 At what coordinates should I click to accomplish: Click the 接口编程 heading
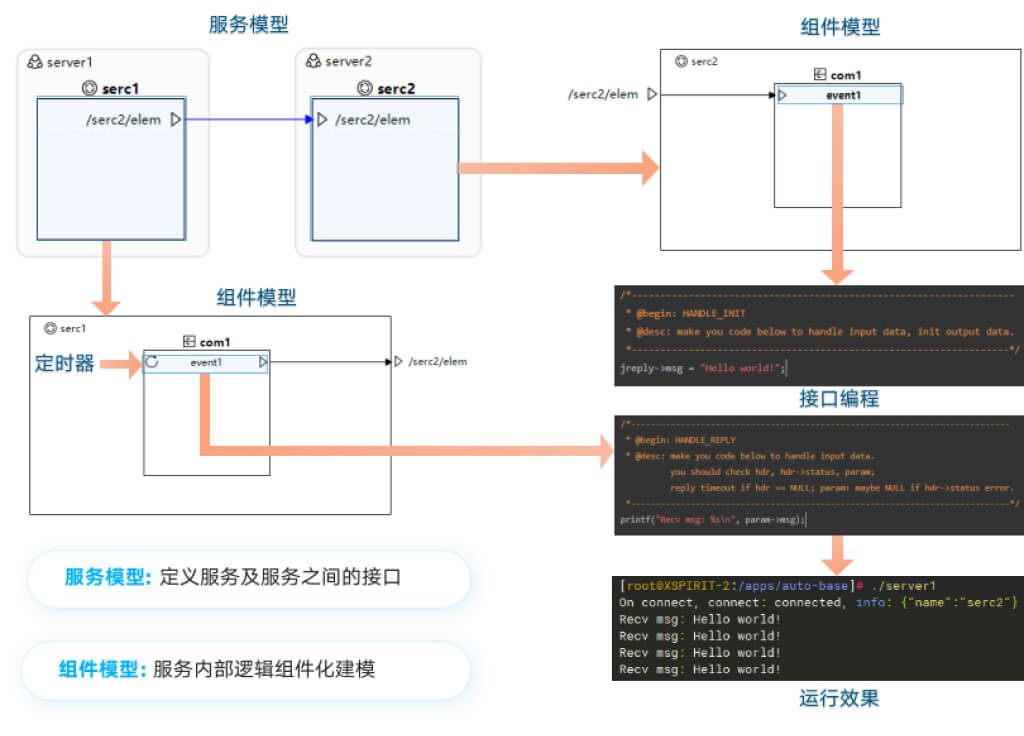point(839,398)
